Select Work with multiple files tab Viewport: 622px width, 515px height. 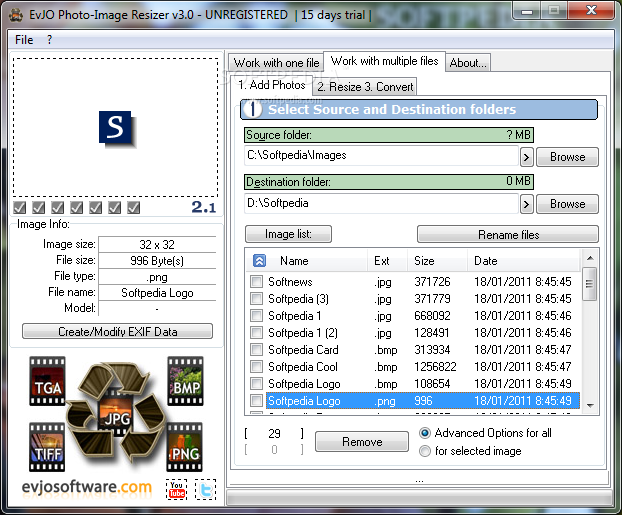click(x=384, y=61)
